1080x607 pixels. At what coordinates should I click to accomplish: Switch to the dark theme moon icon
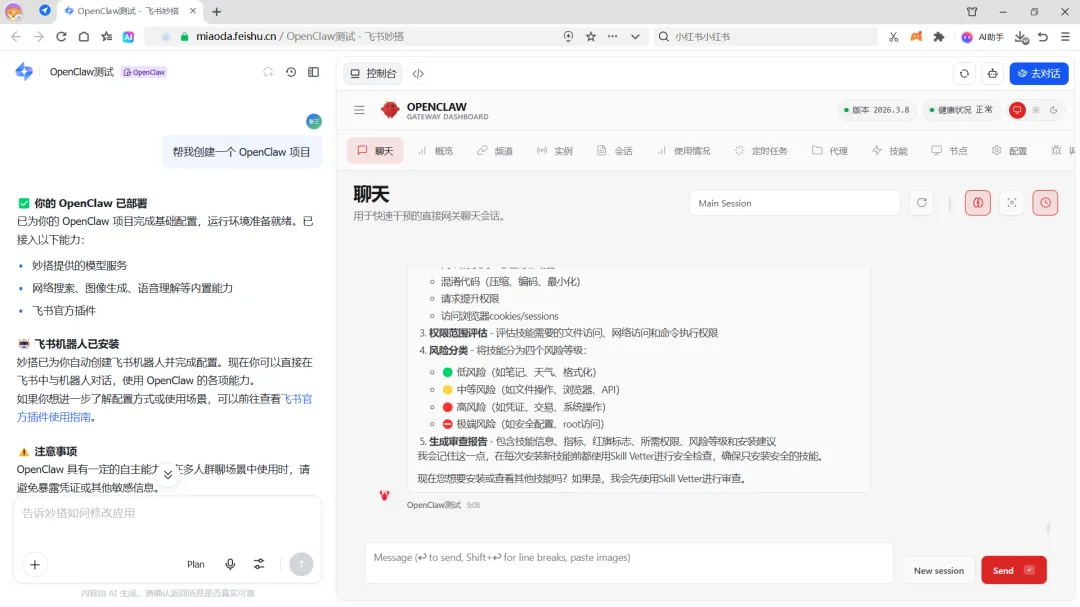[1054, 110]
